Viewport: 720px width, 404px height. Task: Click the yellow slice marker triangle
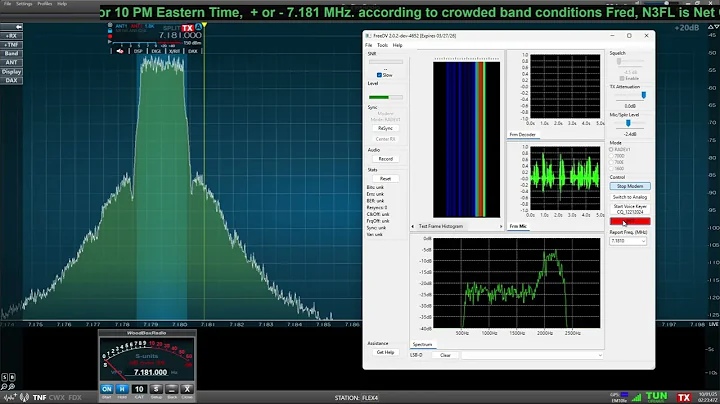(x=204, y=25)
